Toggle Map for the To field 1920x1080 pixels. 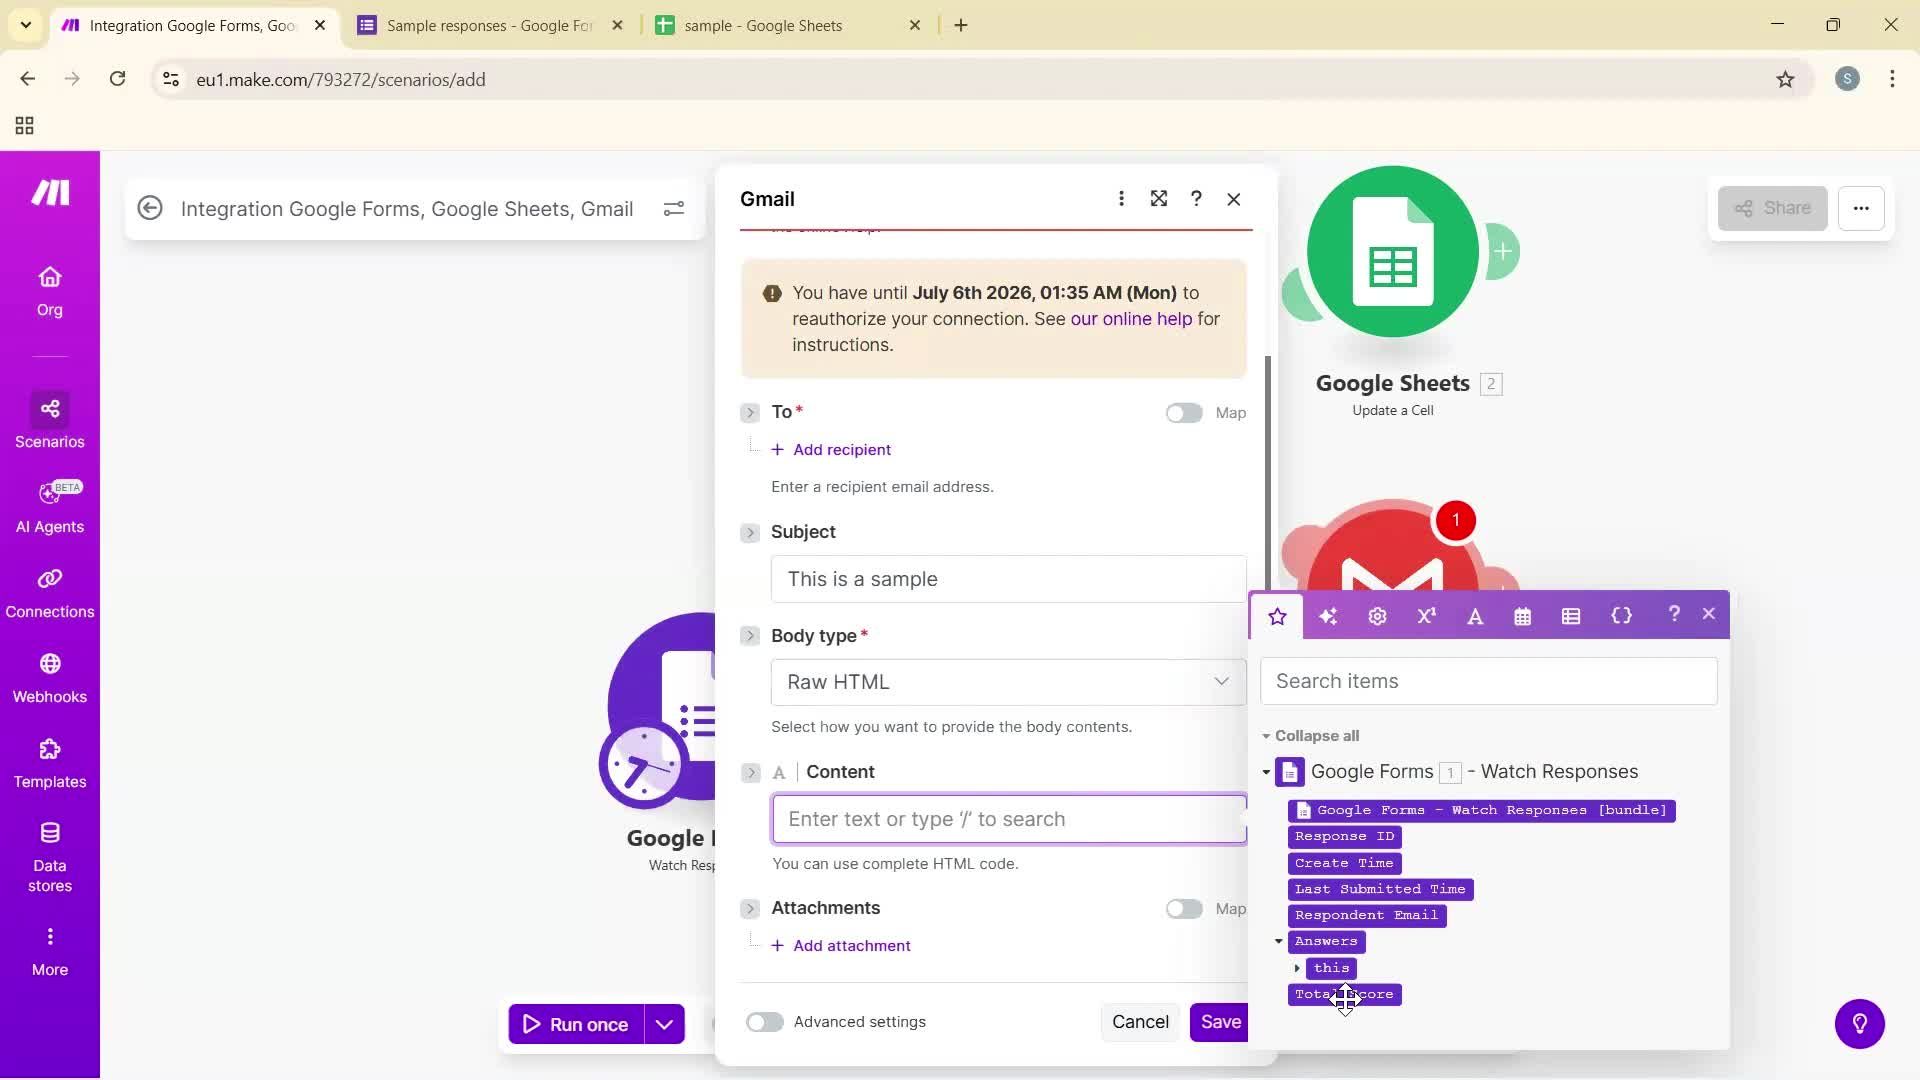point(1184,412)
